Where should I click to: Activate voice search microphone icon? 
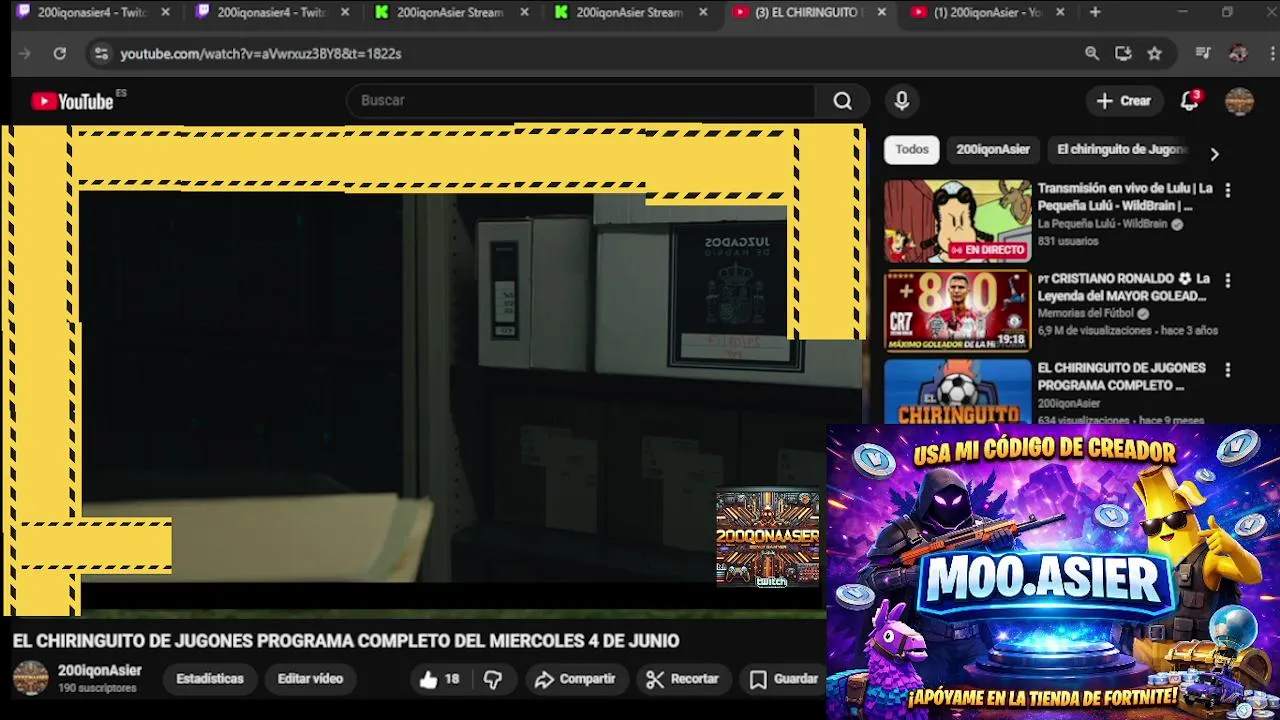(x=902, y=101)
